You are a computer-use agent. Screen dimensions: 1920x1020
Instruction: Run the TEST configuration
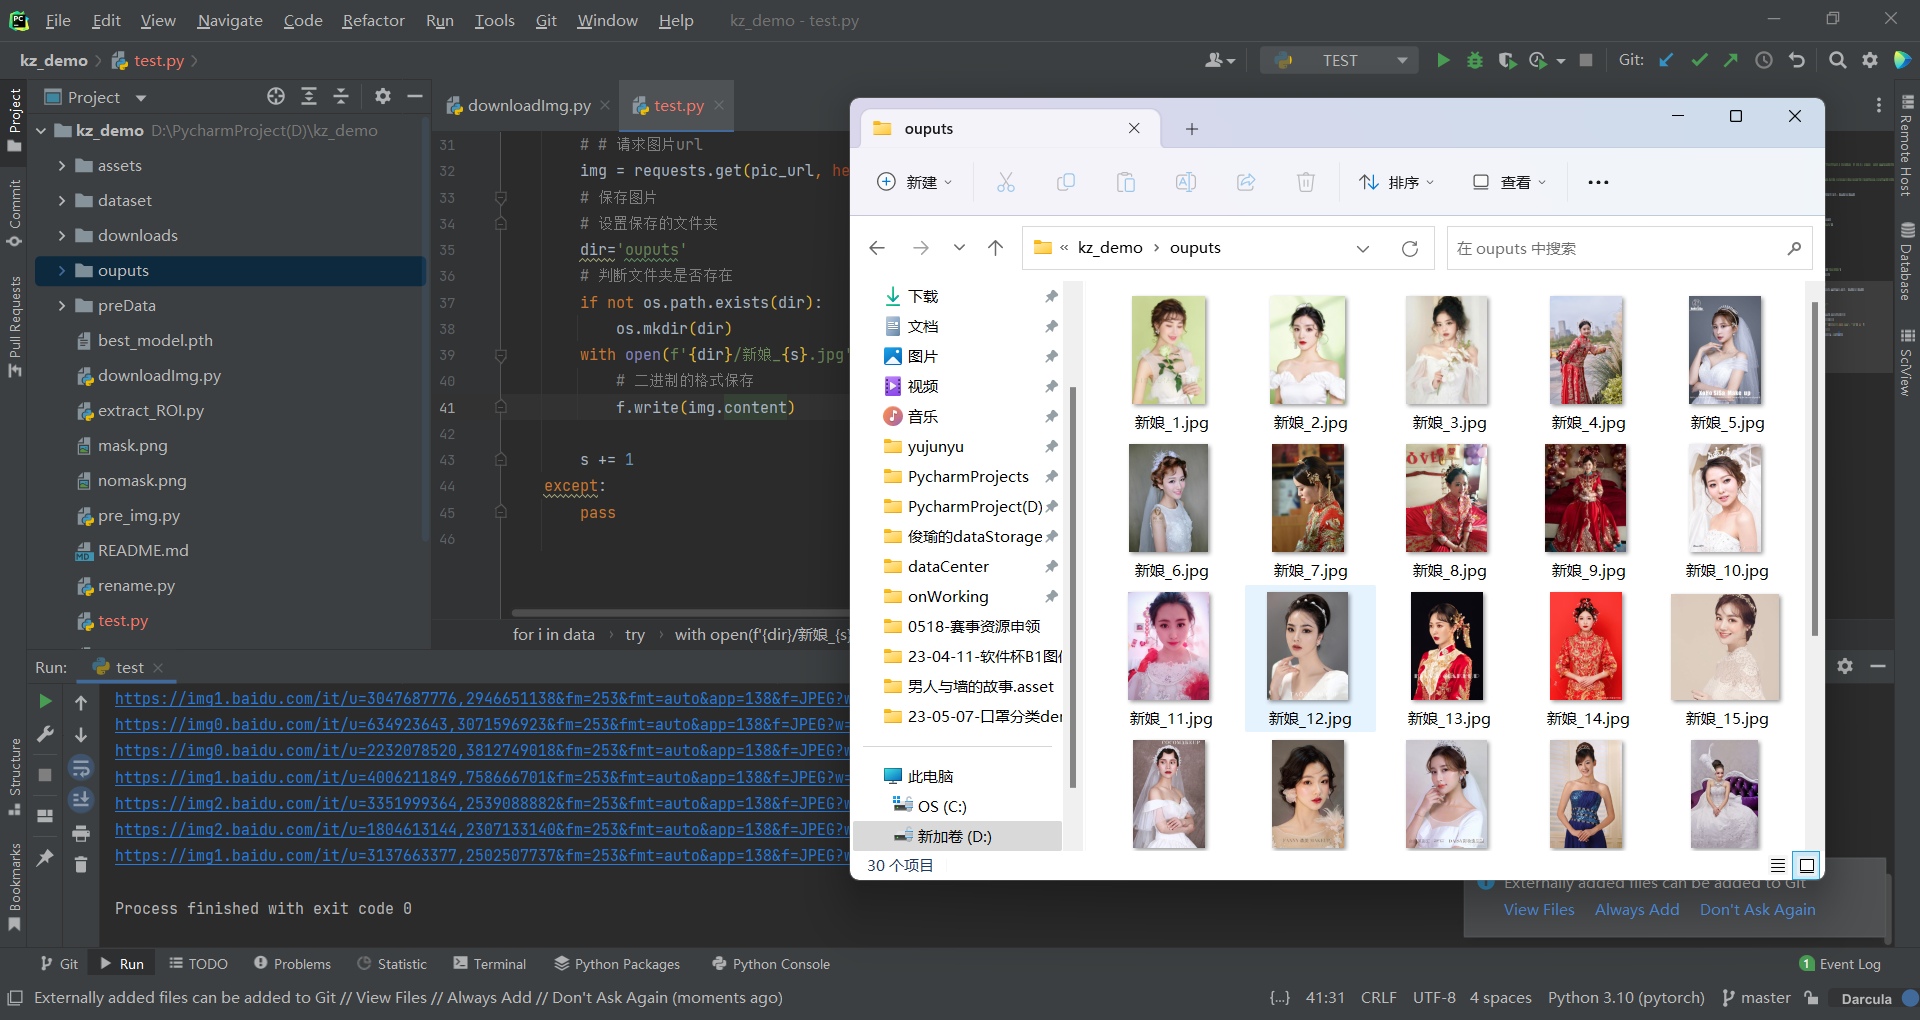(x=1443, y=60)
